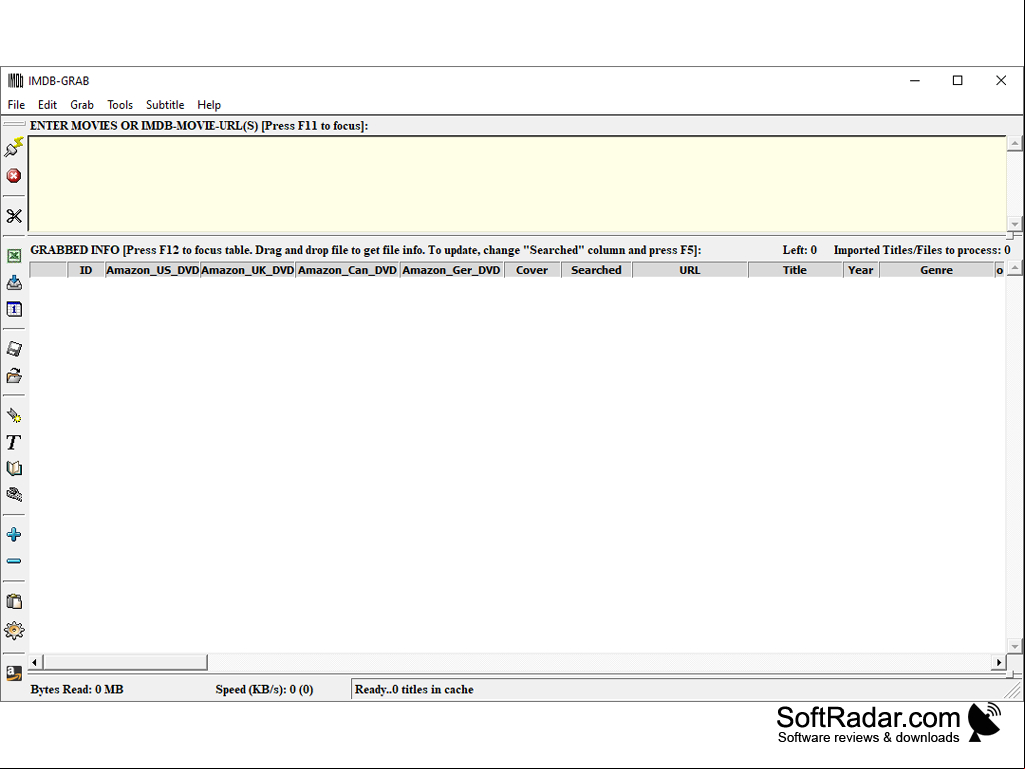Click 'Ready..0 titles in cache' status text
The width and height of the screenshot is (1025, 769).
pos(414,689)
